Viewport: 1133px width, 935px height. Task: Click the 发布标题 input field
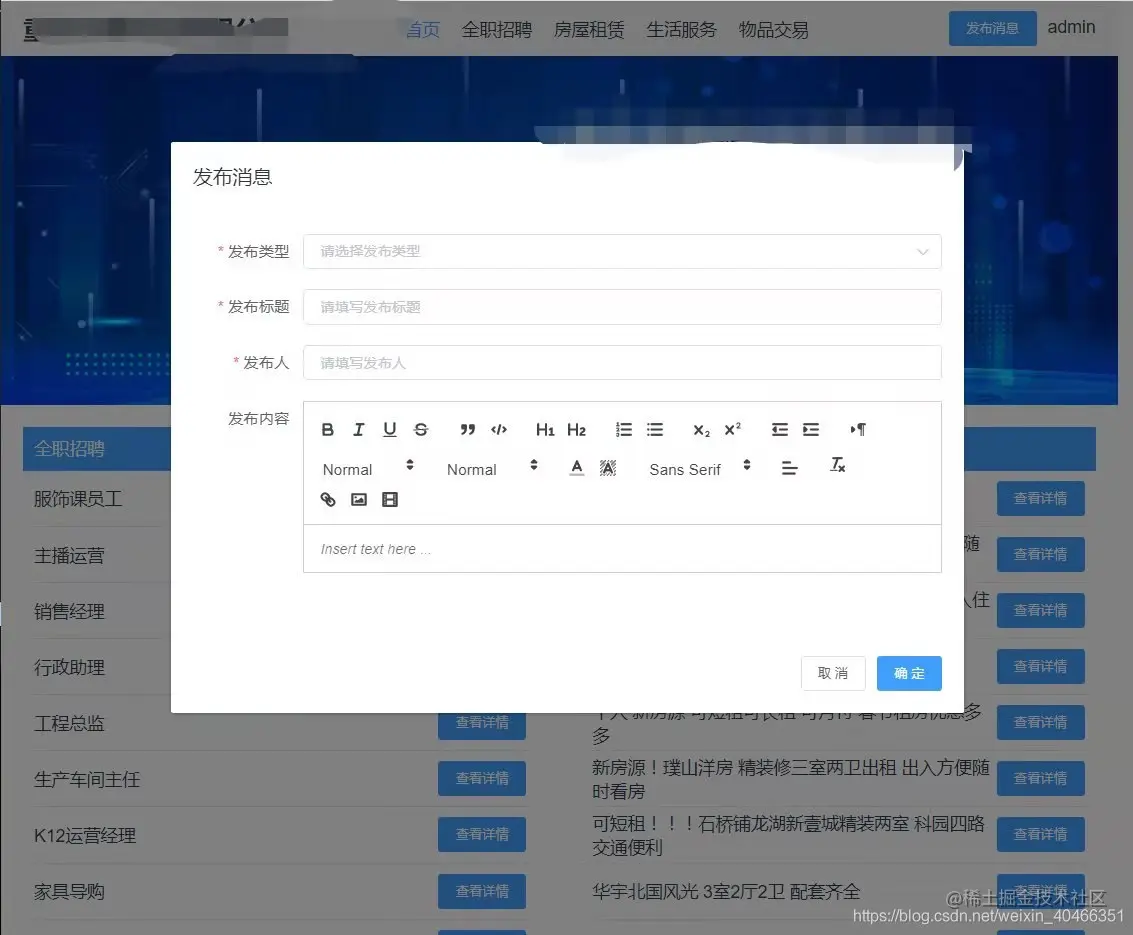pos(622,307)
